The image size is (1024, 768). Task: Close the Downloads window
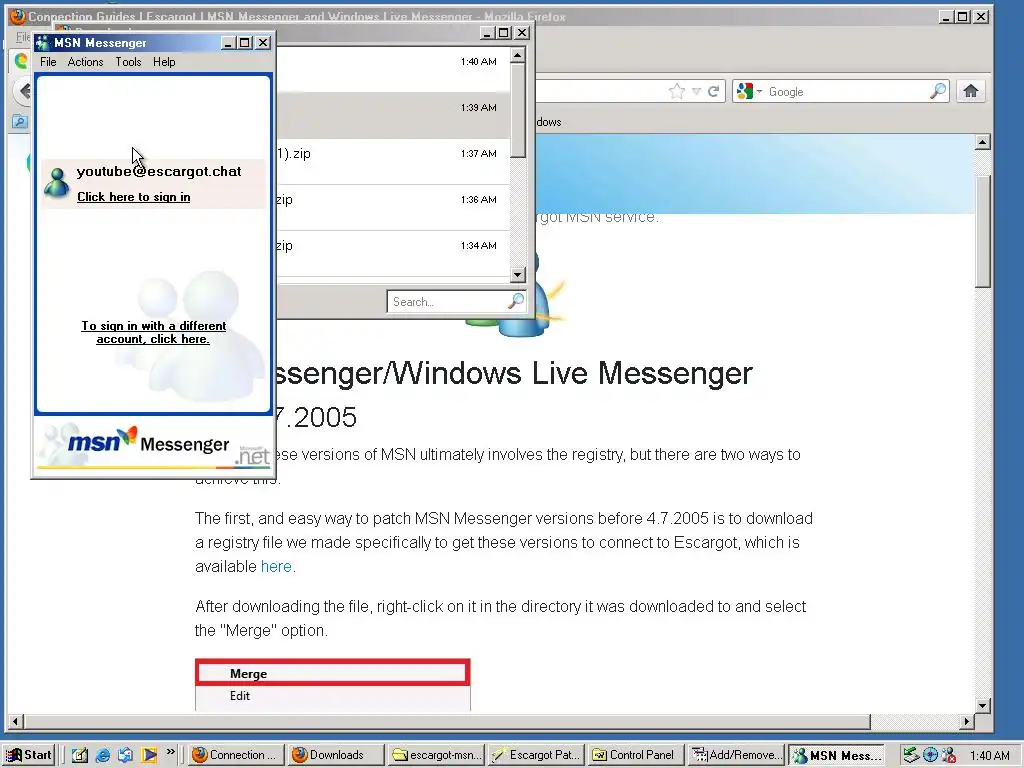point(522,33)
